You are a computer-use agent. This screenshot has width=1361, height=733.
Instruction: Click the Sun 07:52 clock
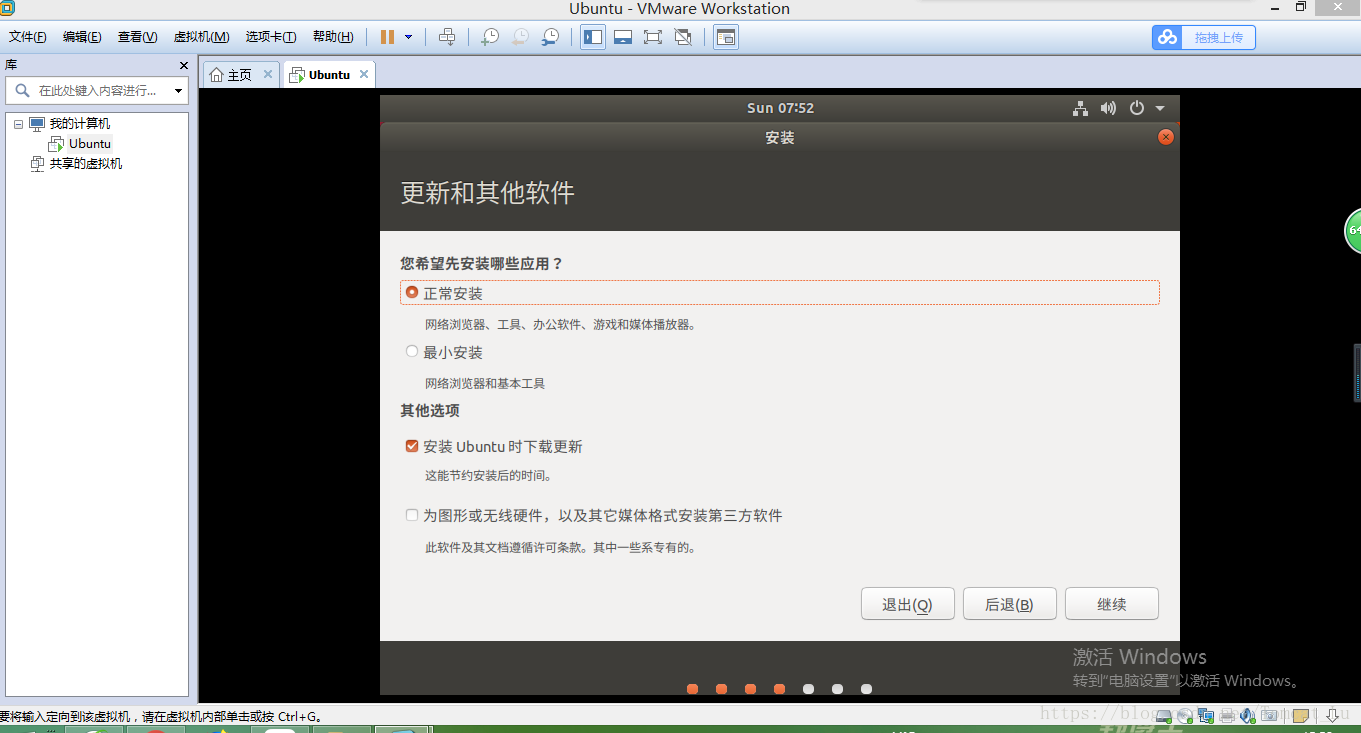point(780,108)
